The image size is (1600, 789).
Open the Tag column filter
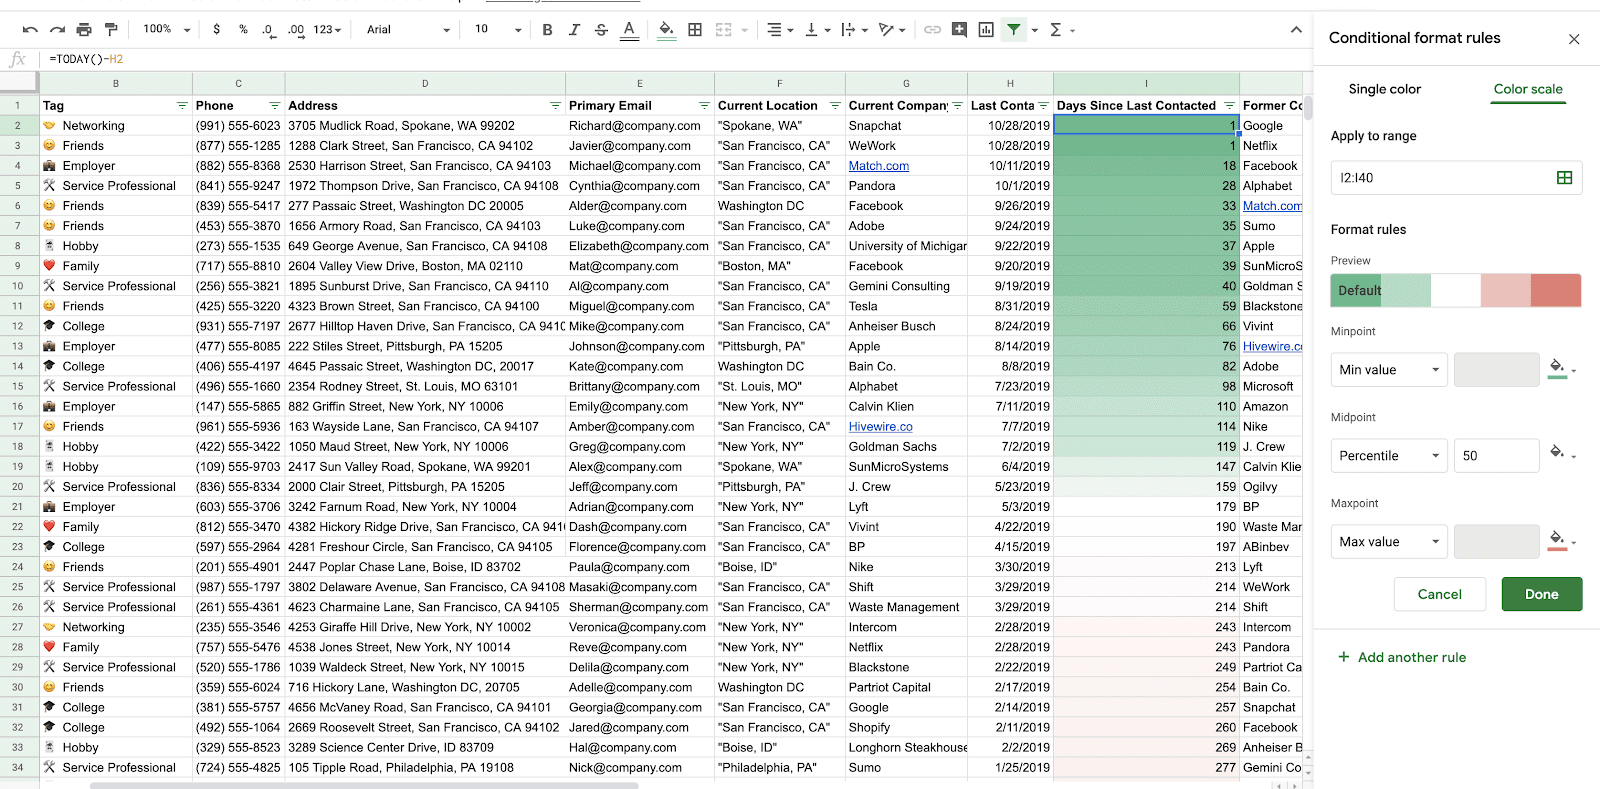click(182, 106)
